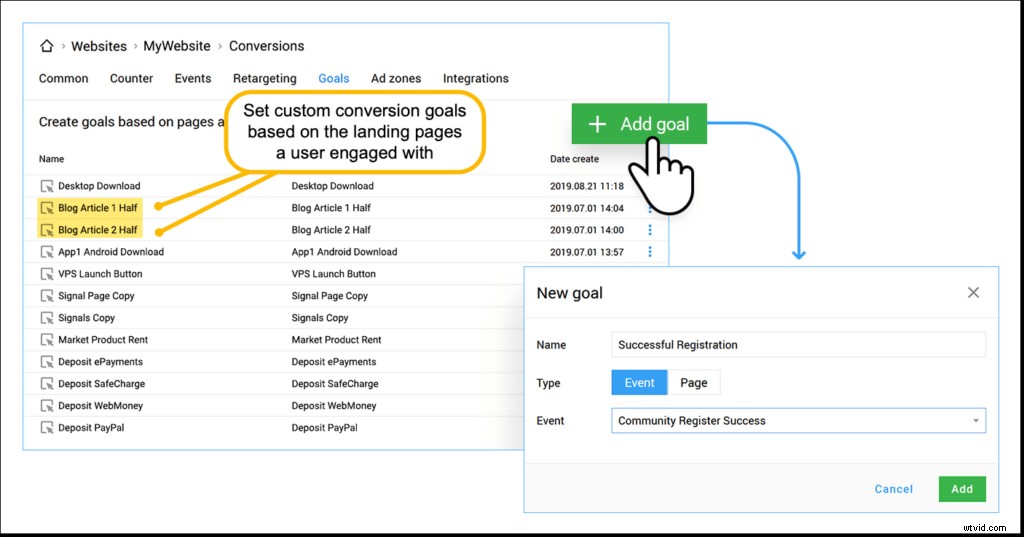Close the New goal dialog
Viewport: 1024px width, 537px height.
pyautogui.click(x=973, y=293)
